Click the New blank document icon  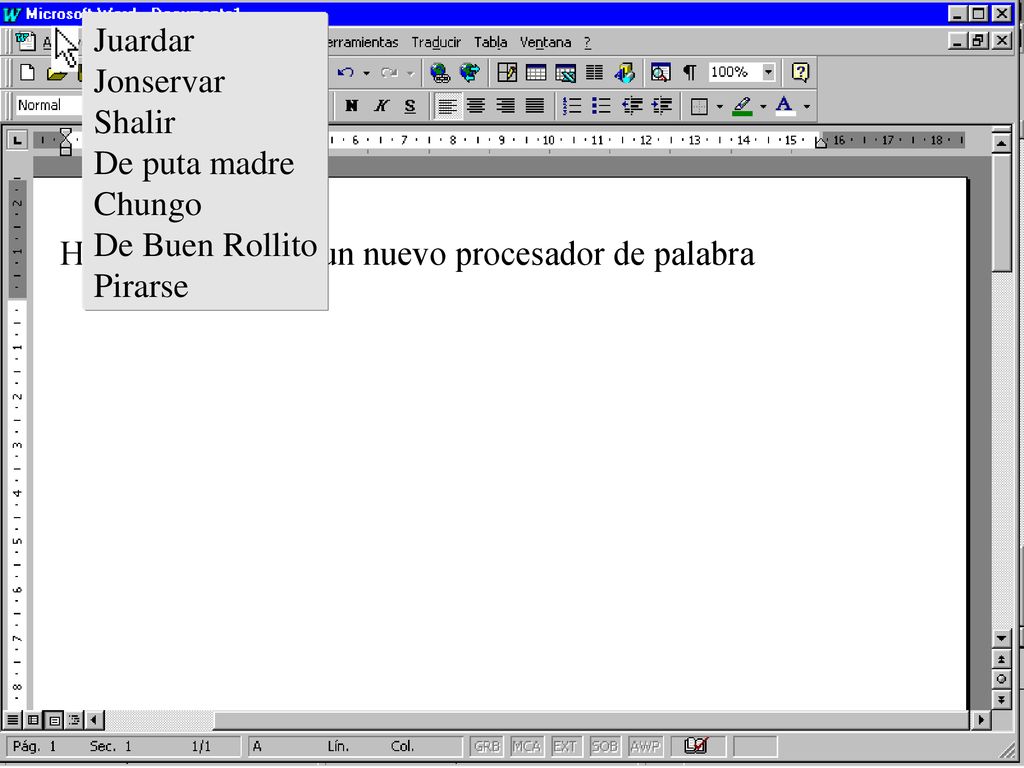[x=27, y=72]
